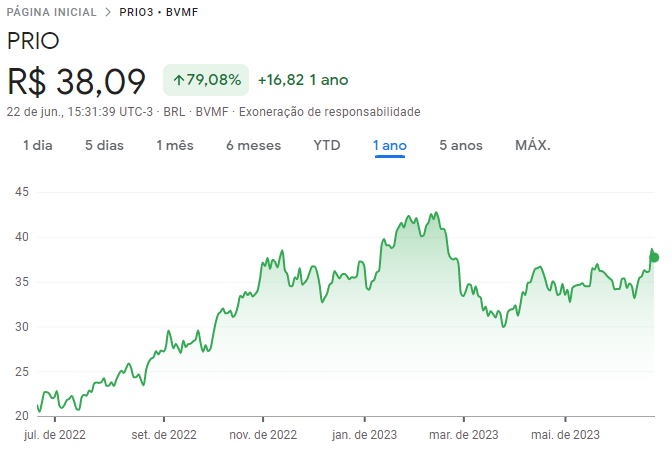This screenshot has height=451, width=672.
Task: Click the 30 value on y-axis
Action: (22, 327)
